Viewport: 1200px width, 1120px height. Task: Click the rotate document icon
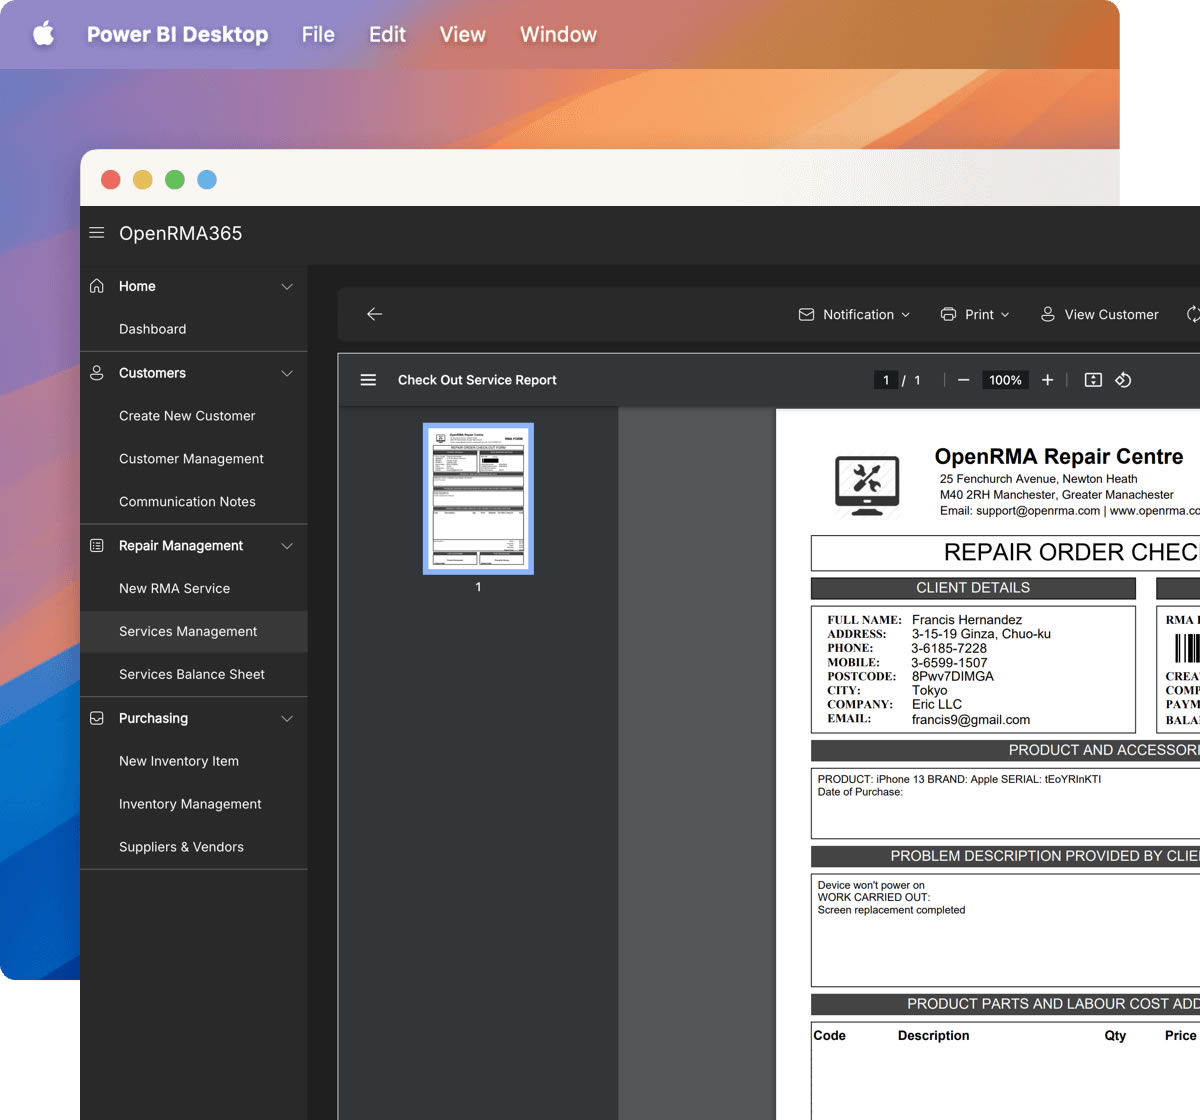[1123, 380]
